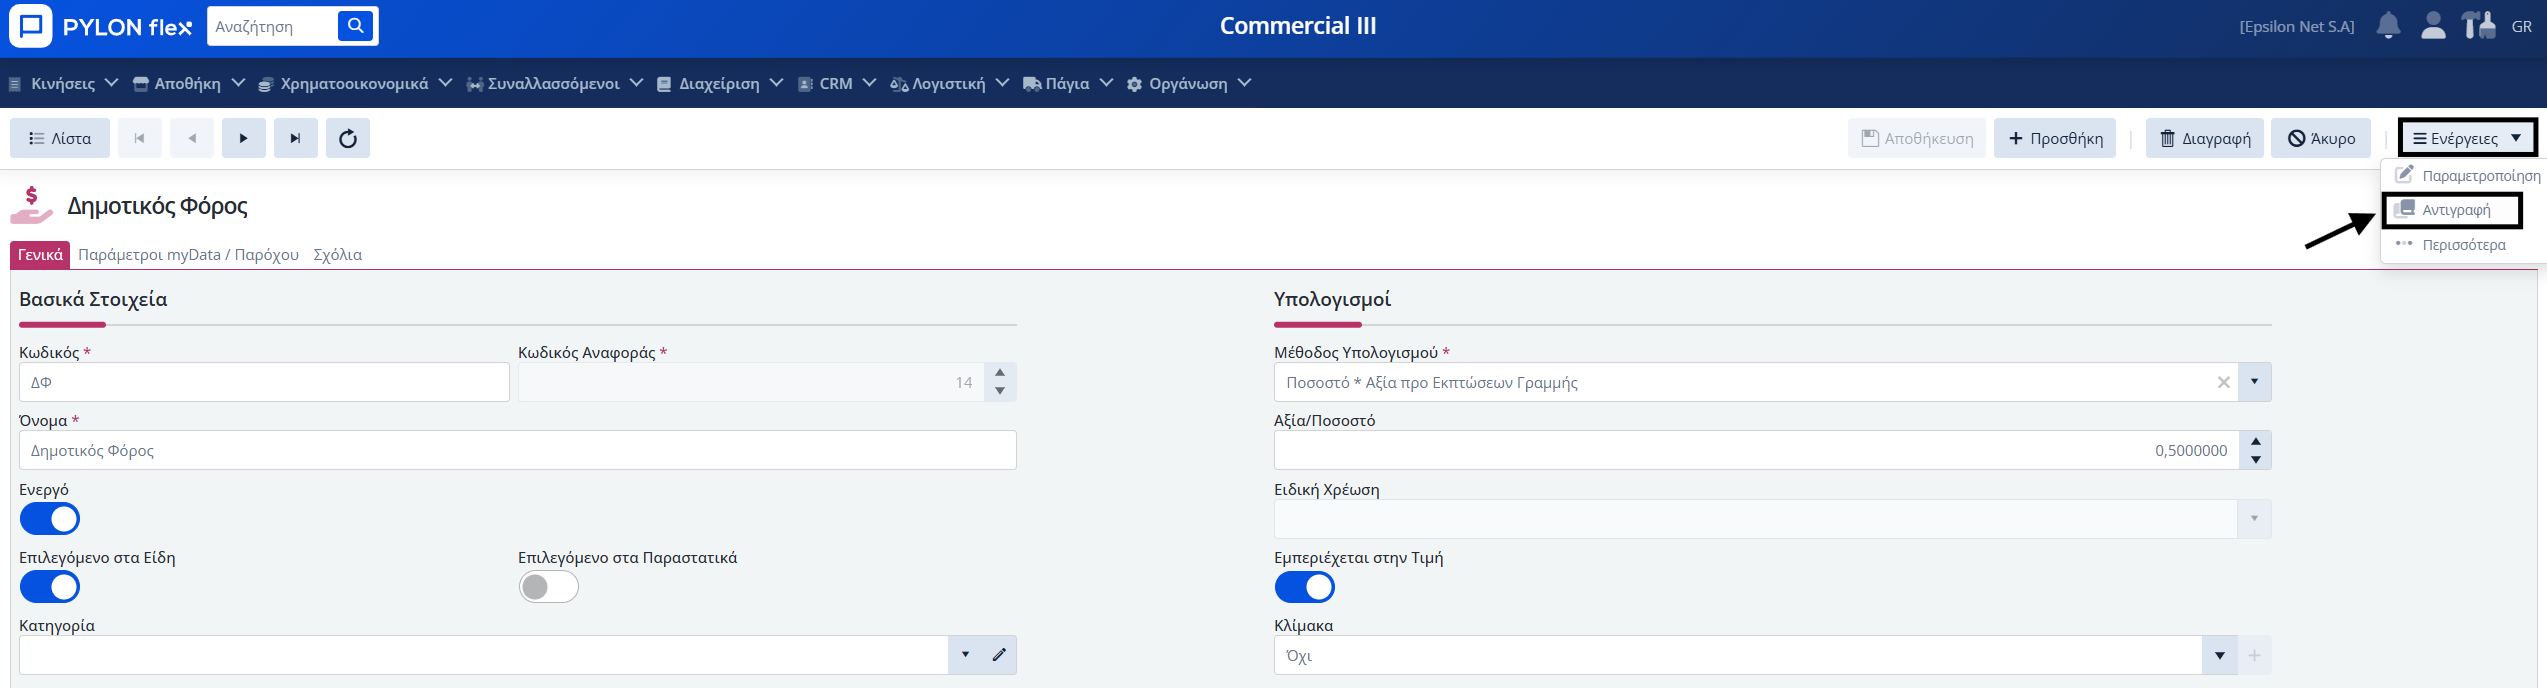Open the Λογιστική menu
Viewport: 2547px width, 688px height.
point(949,84)
